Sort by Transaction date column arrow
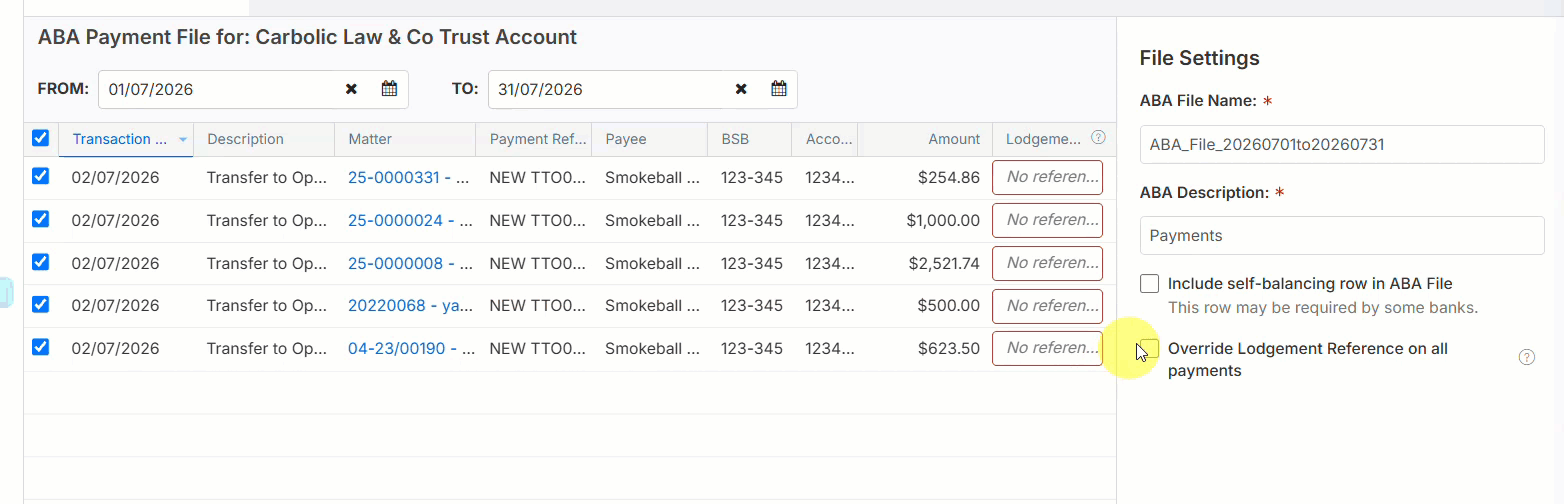Image resolution: width=1564 pixels, height=504 pixels. point(183,140)
